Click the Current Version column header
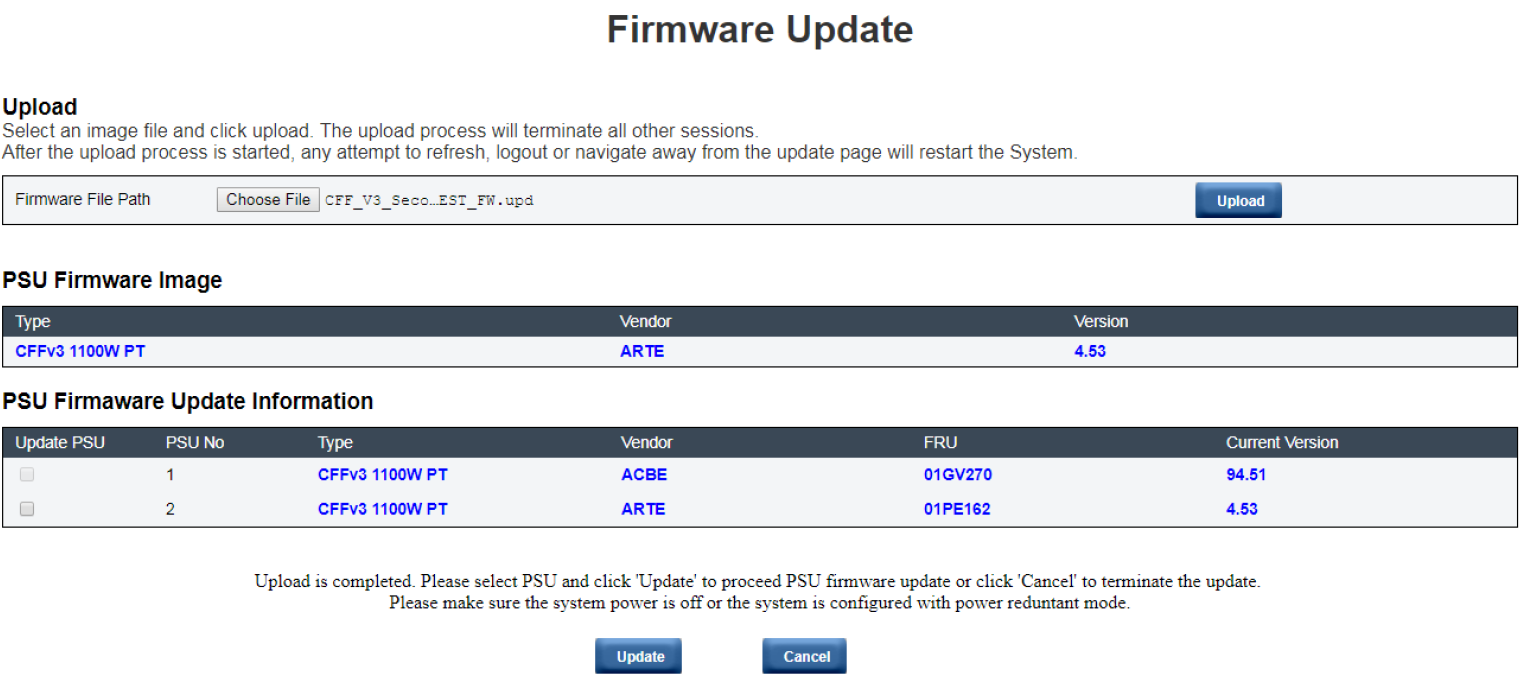 pos(1282,442)
